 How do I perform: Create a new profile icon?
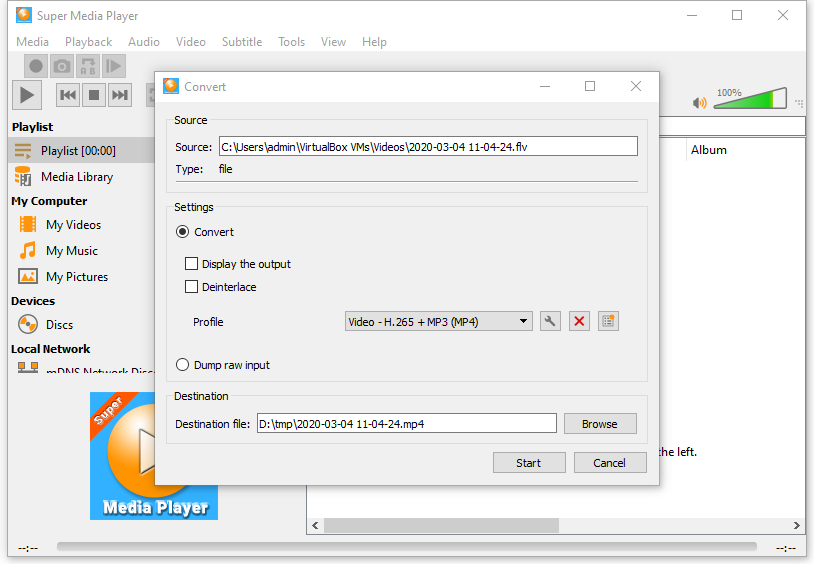point(608,321)
